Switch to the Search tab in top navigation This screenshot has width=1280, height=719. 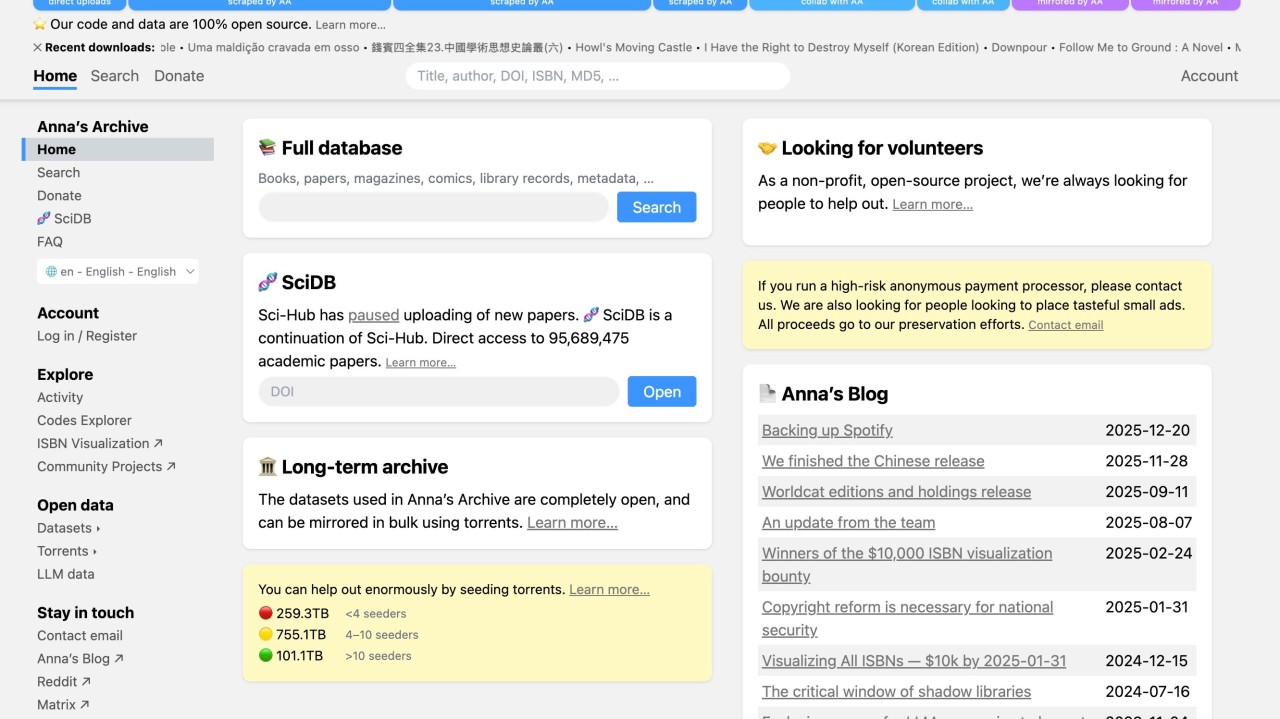click(114, 76)
